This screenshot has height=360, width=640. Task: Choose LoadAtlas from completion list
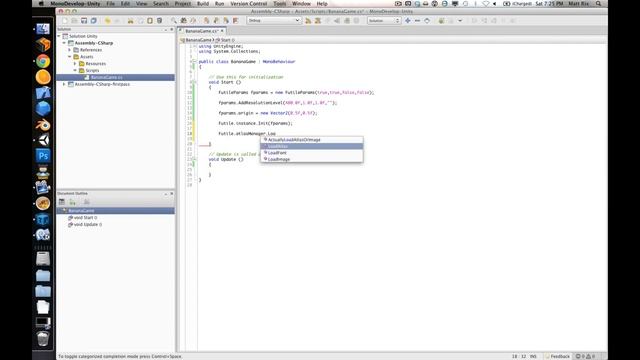pyautogui.click(x=312, y=146)
